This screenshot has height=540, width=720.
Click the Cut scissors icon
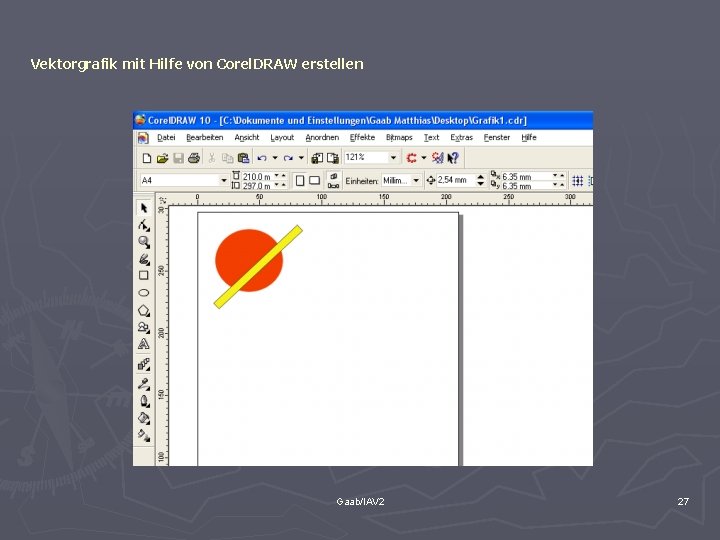click(x=212, y=158)
